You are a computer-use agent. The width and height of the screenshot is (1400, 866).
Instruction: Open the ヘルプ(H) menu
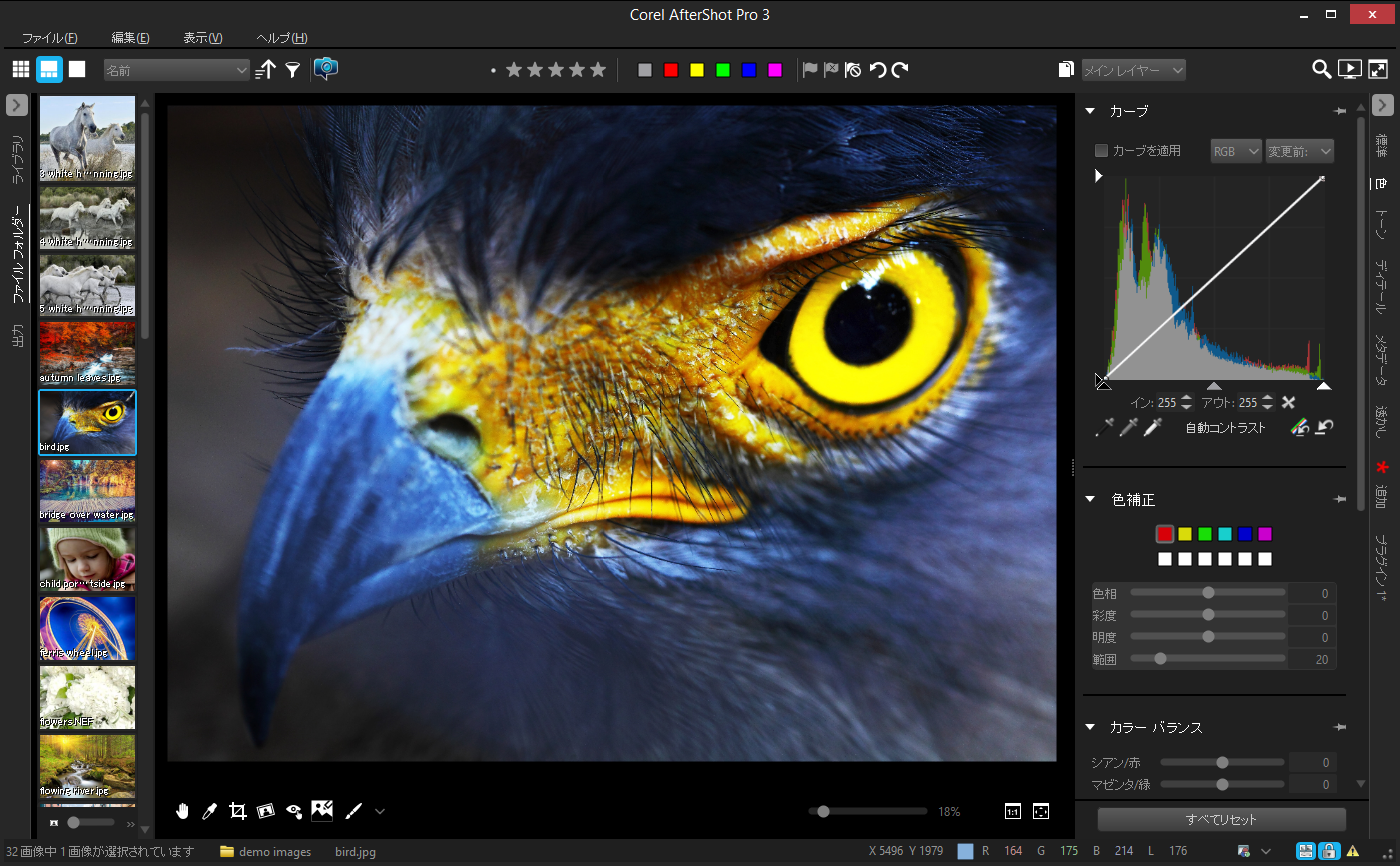(x=282, y=38)
